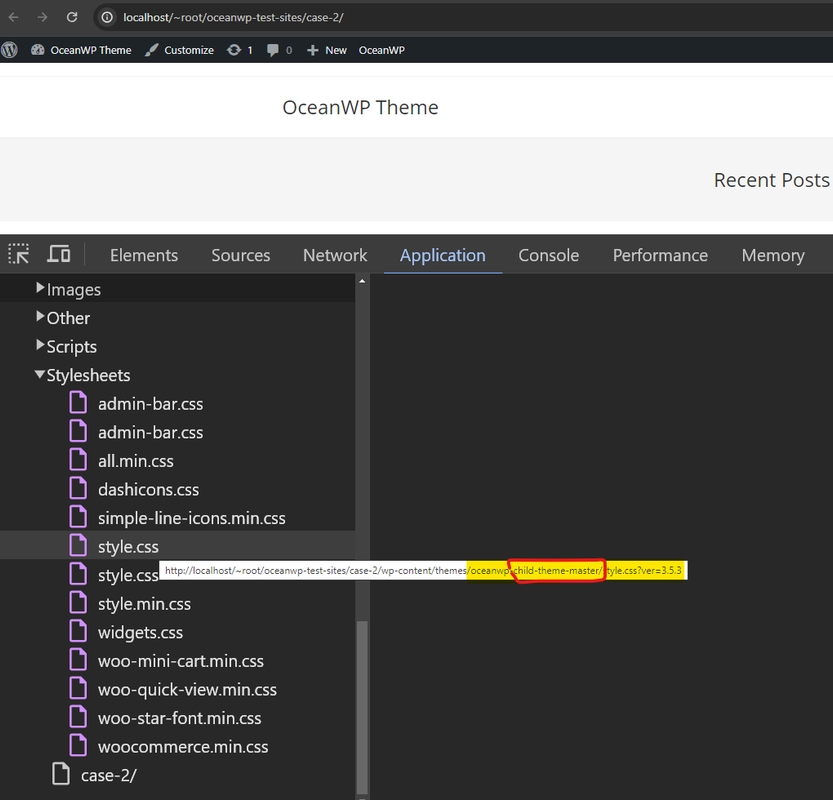Open simple-line-icons.min.css stylesheet

pyautogui.click(x=192, y=518)
